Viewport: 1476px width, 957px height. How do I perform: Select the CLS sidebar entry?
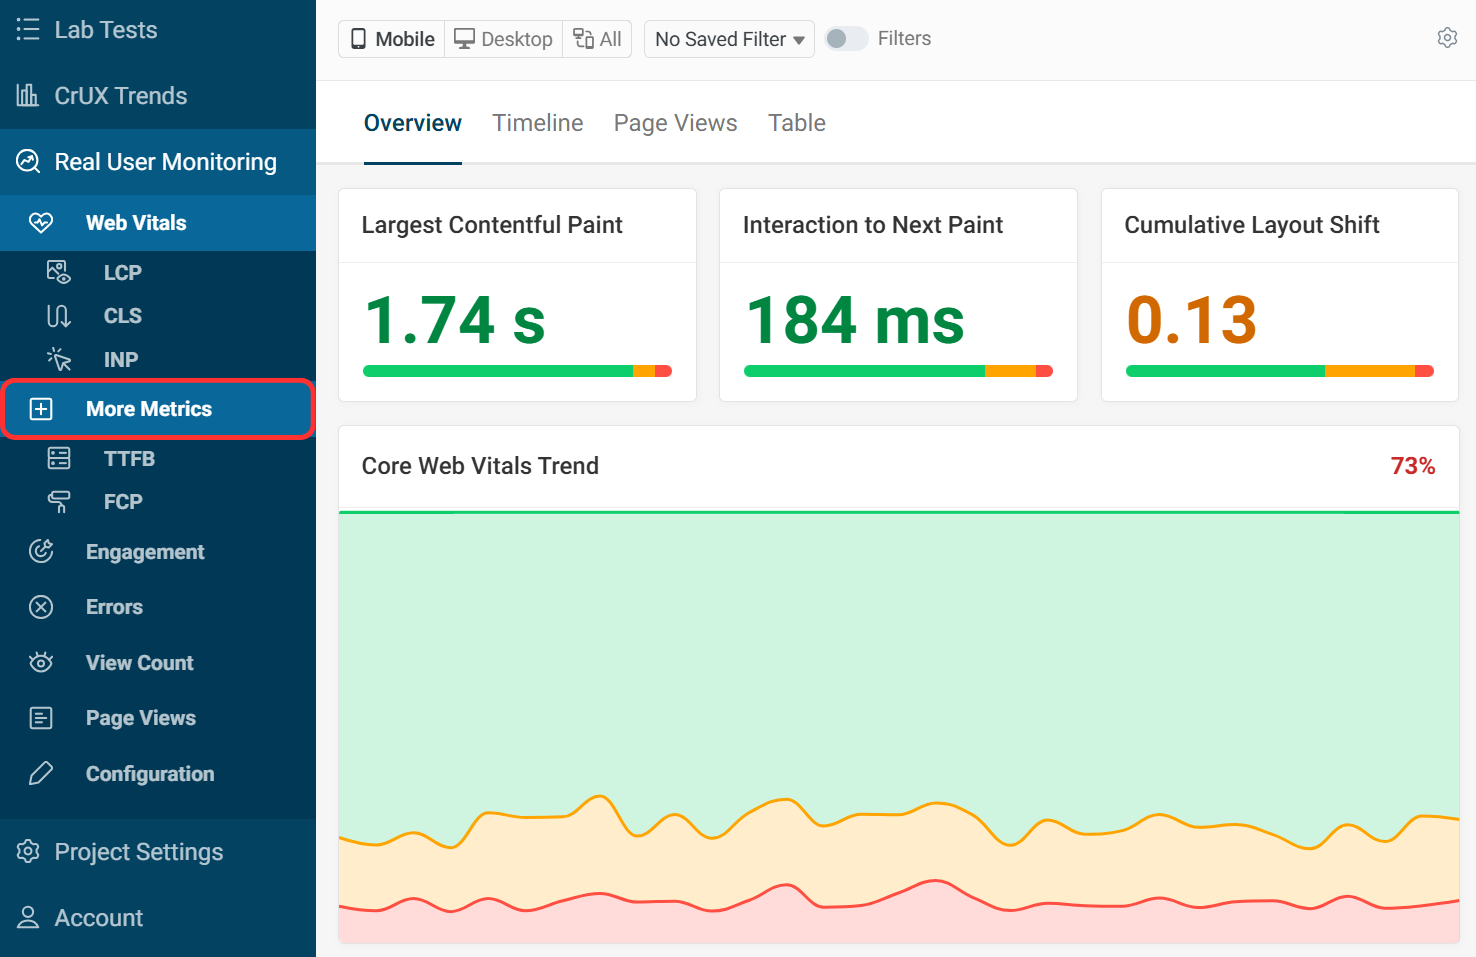(122, 315)
